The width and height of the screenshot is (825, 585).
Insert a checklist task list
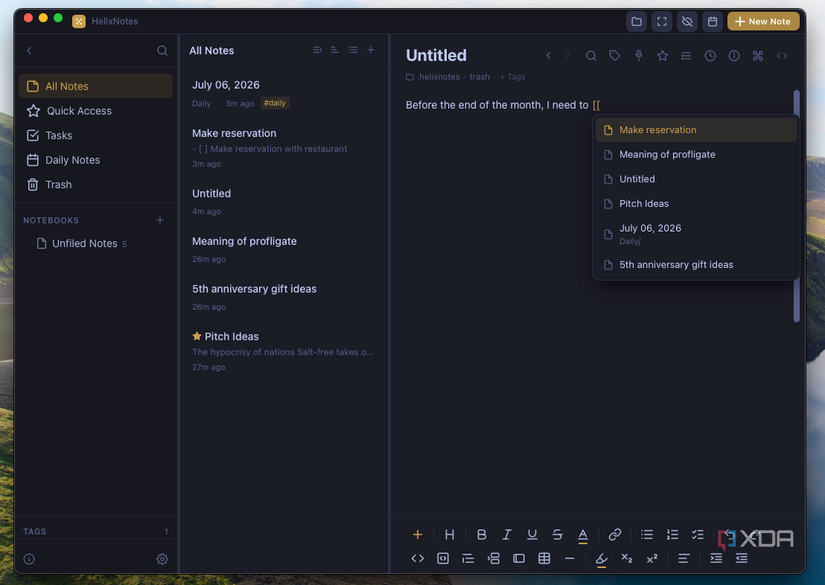click(697, 534)
